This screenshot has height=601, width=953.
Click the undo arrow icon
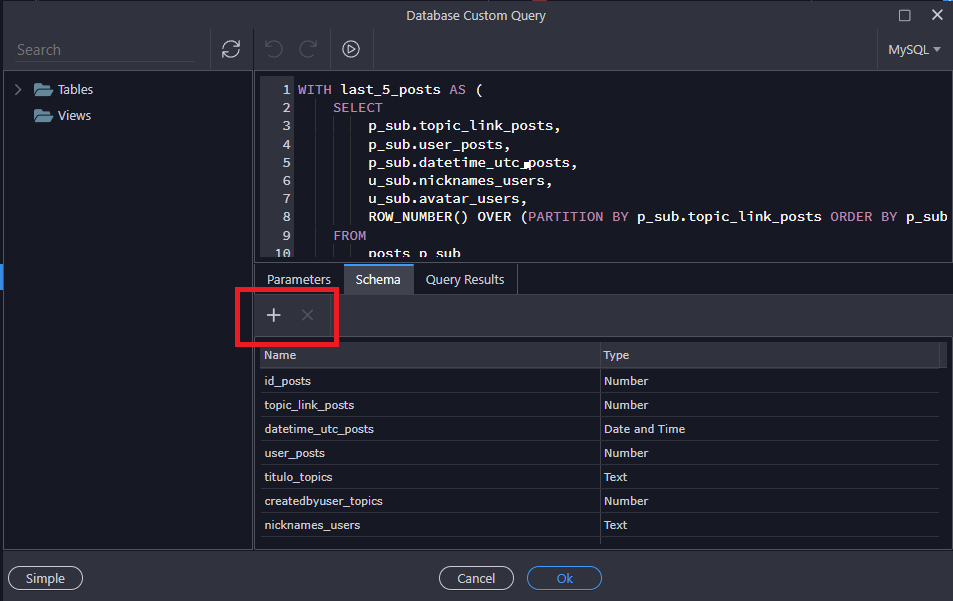tap(274, 49)
